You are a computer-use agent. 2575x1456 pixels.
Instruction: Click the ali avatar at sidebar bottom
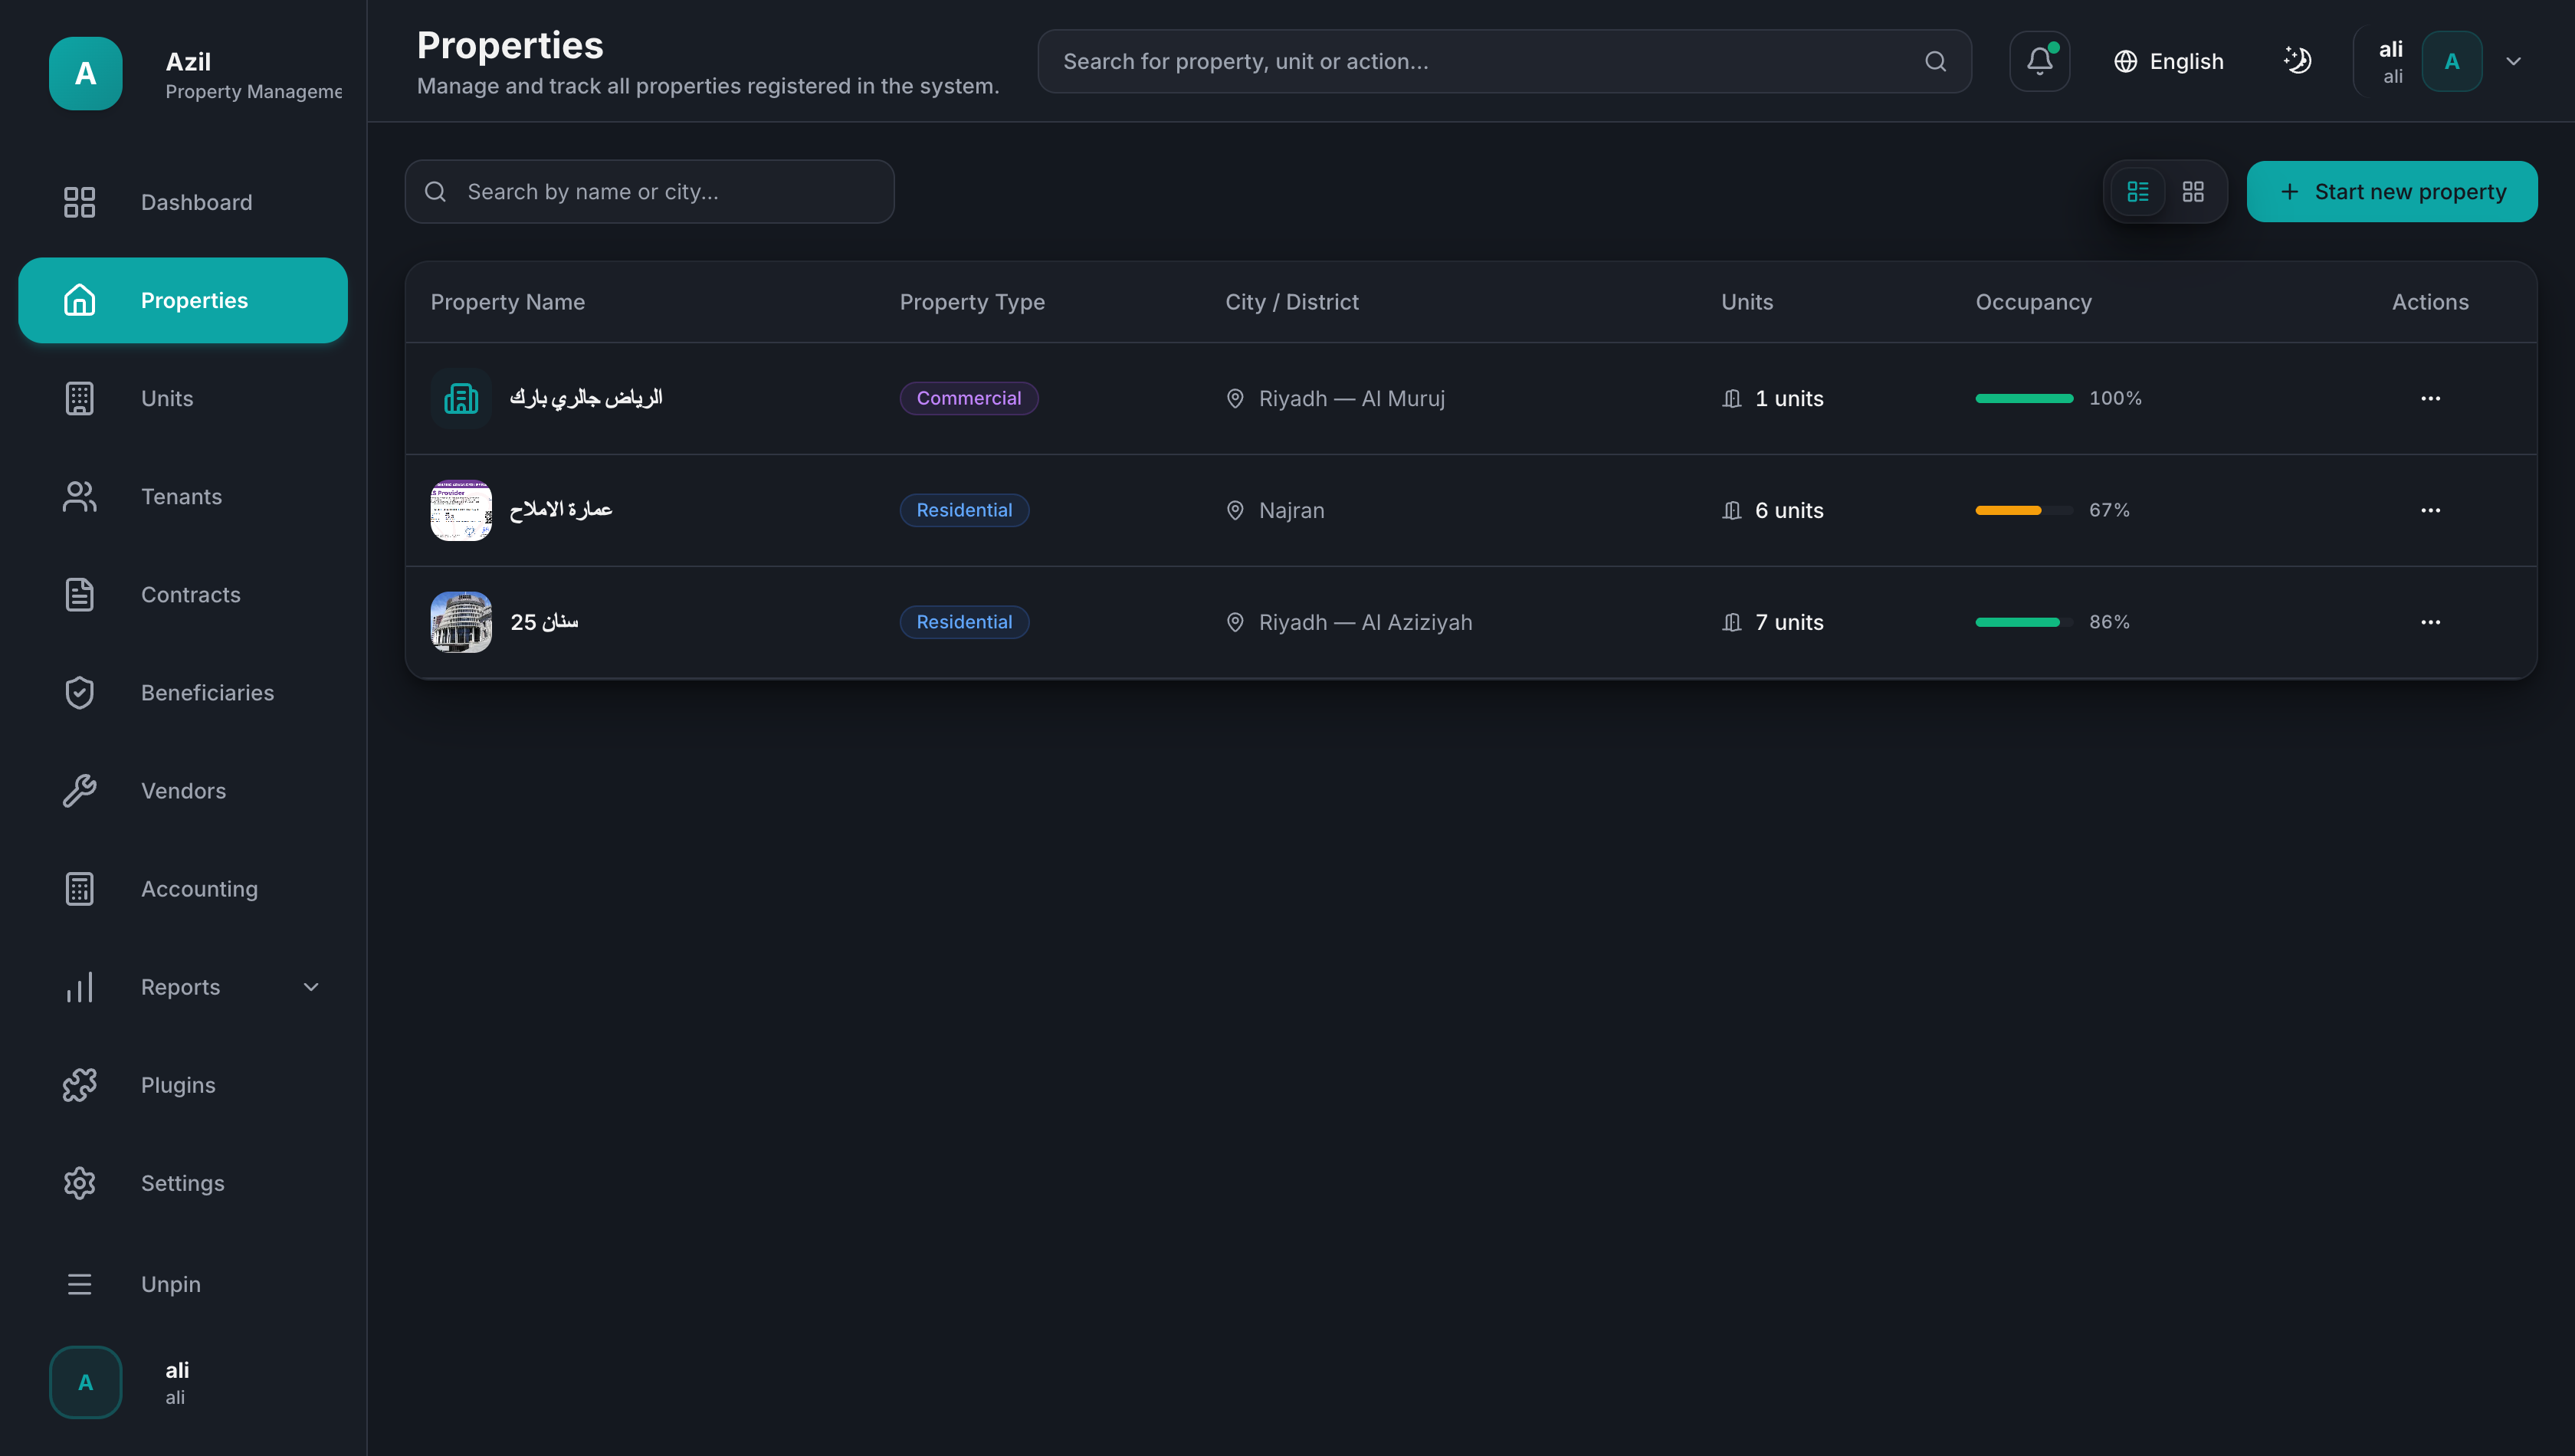pyautogui.click(x=86, y=1382)
